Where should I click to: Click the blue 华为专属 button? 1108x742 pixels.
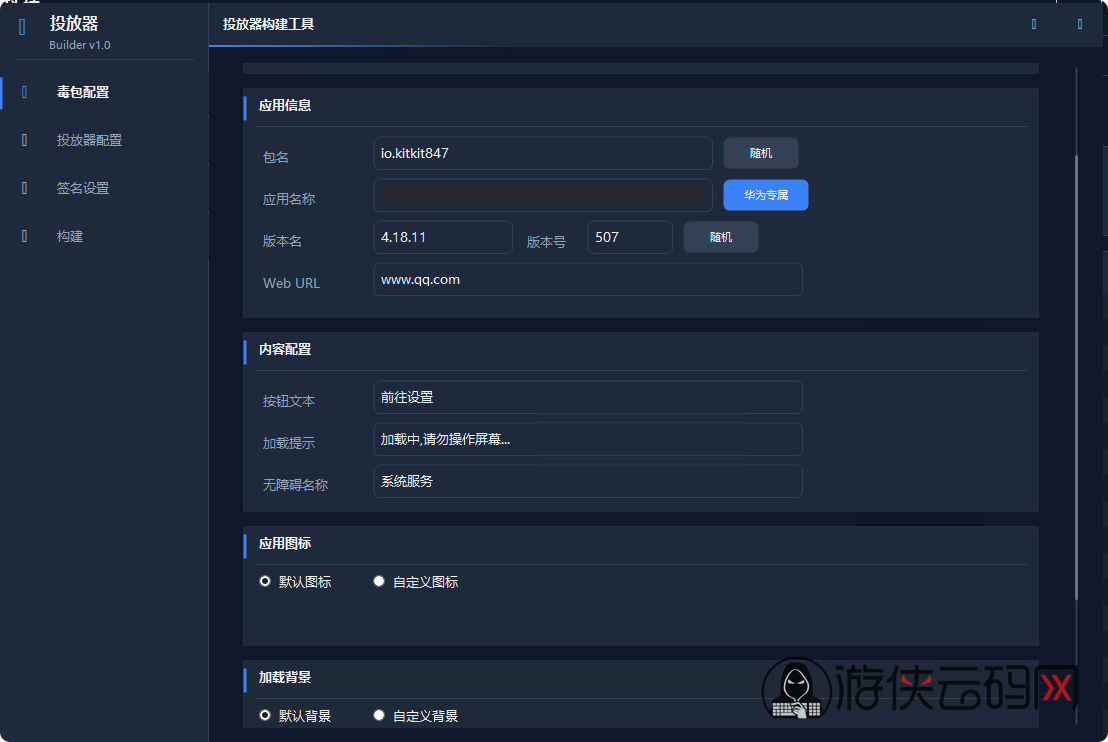pyautogui.click(x=765, y=195)
